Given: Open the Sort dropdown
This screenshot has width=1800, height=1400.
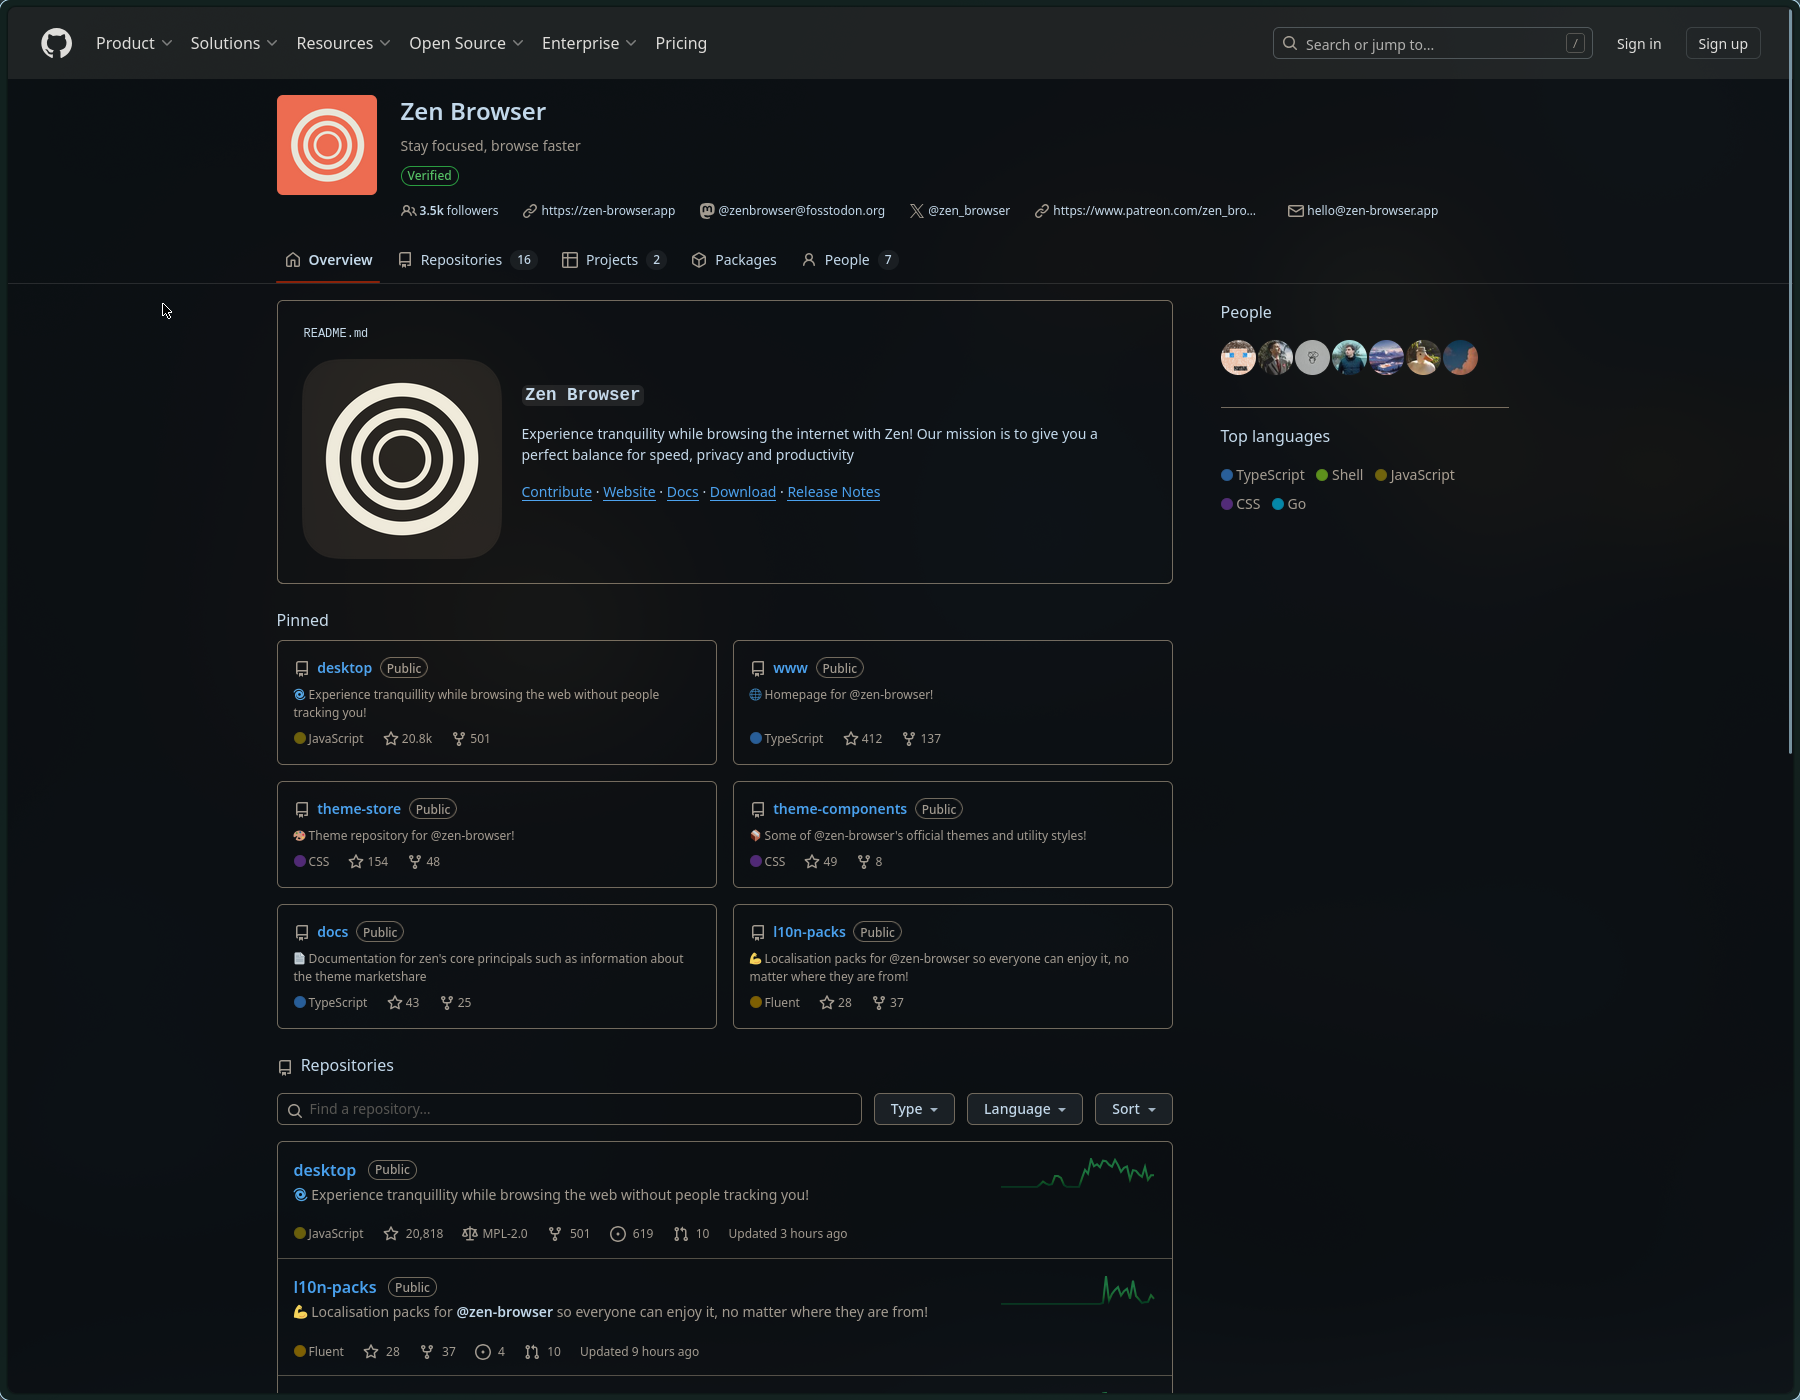Looking at the screenshot, I should (x=1133, y=1109).
